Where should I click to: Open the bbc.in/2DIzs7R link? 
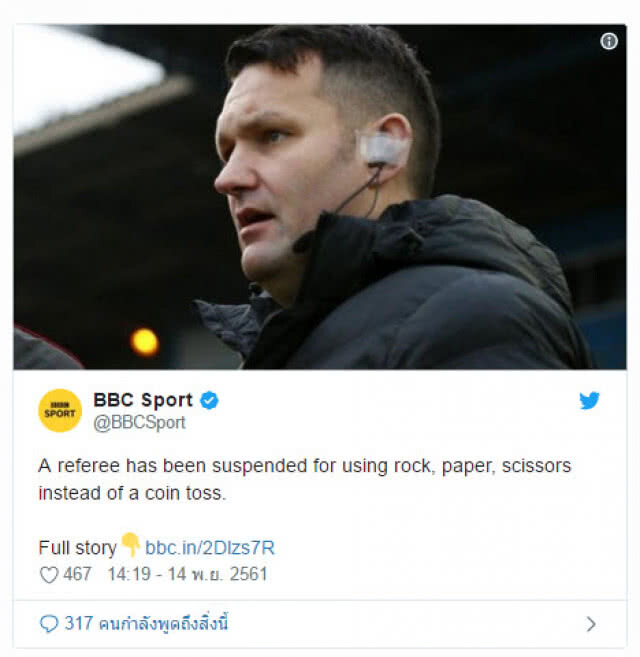(x=210, y=548)
